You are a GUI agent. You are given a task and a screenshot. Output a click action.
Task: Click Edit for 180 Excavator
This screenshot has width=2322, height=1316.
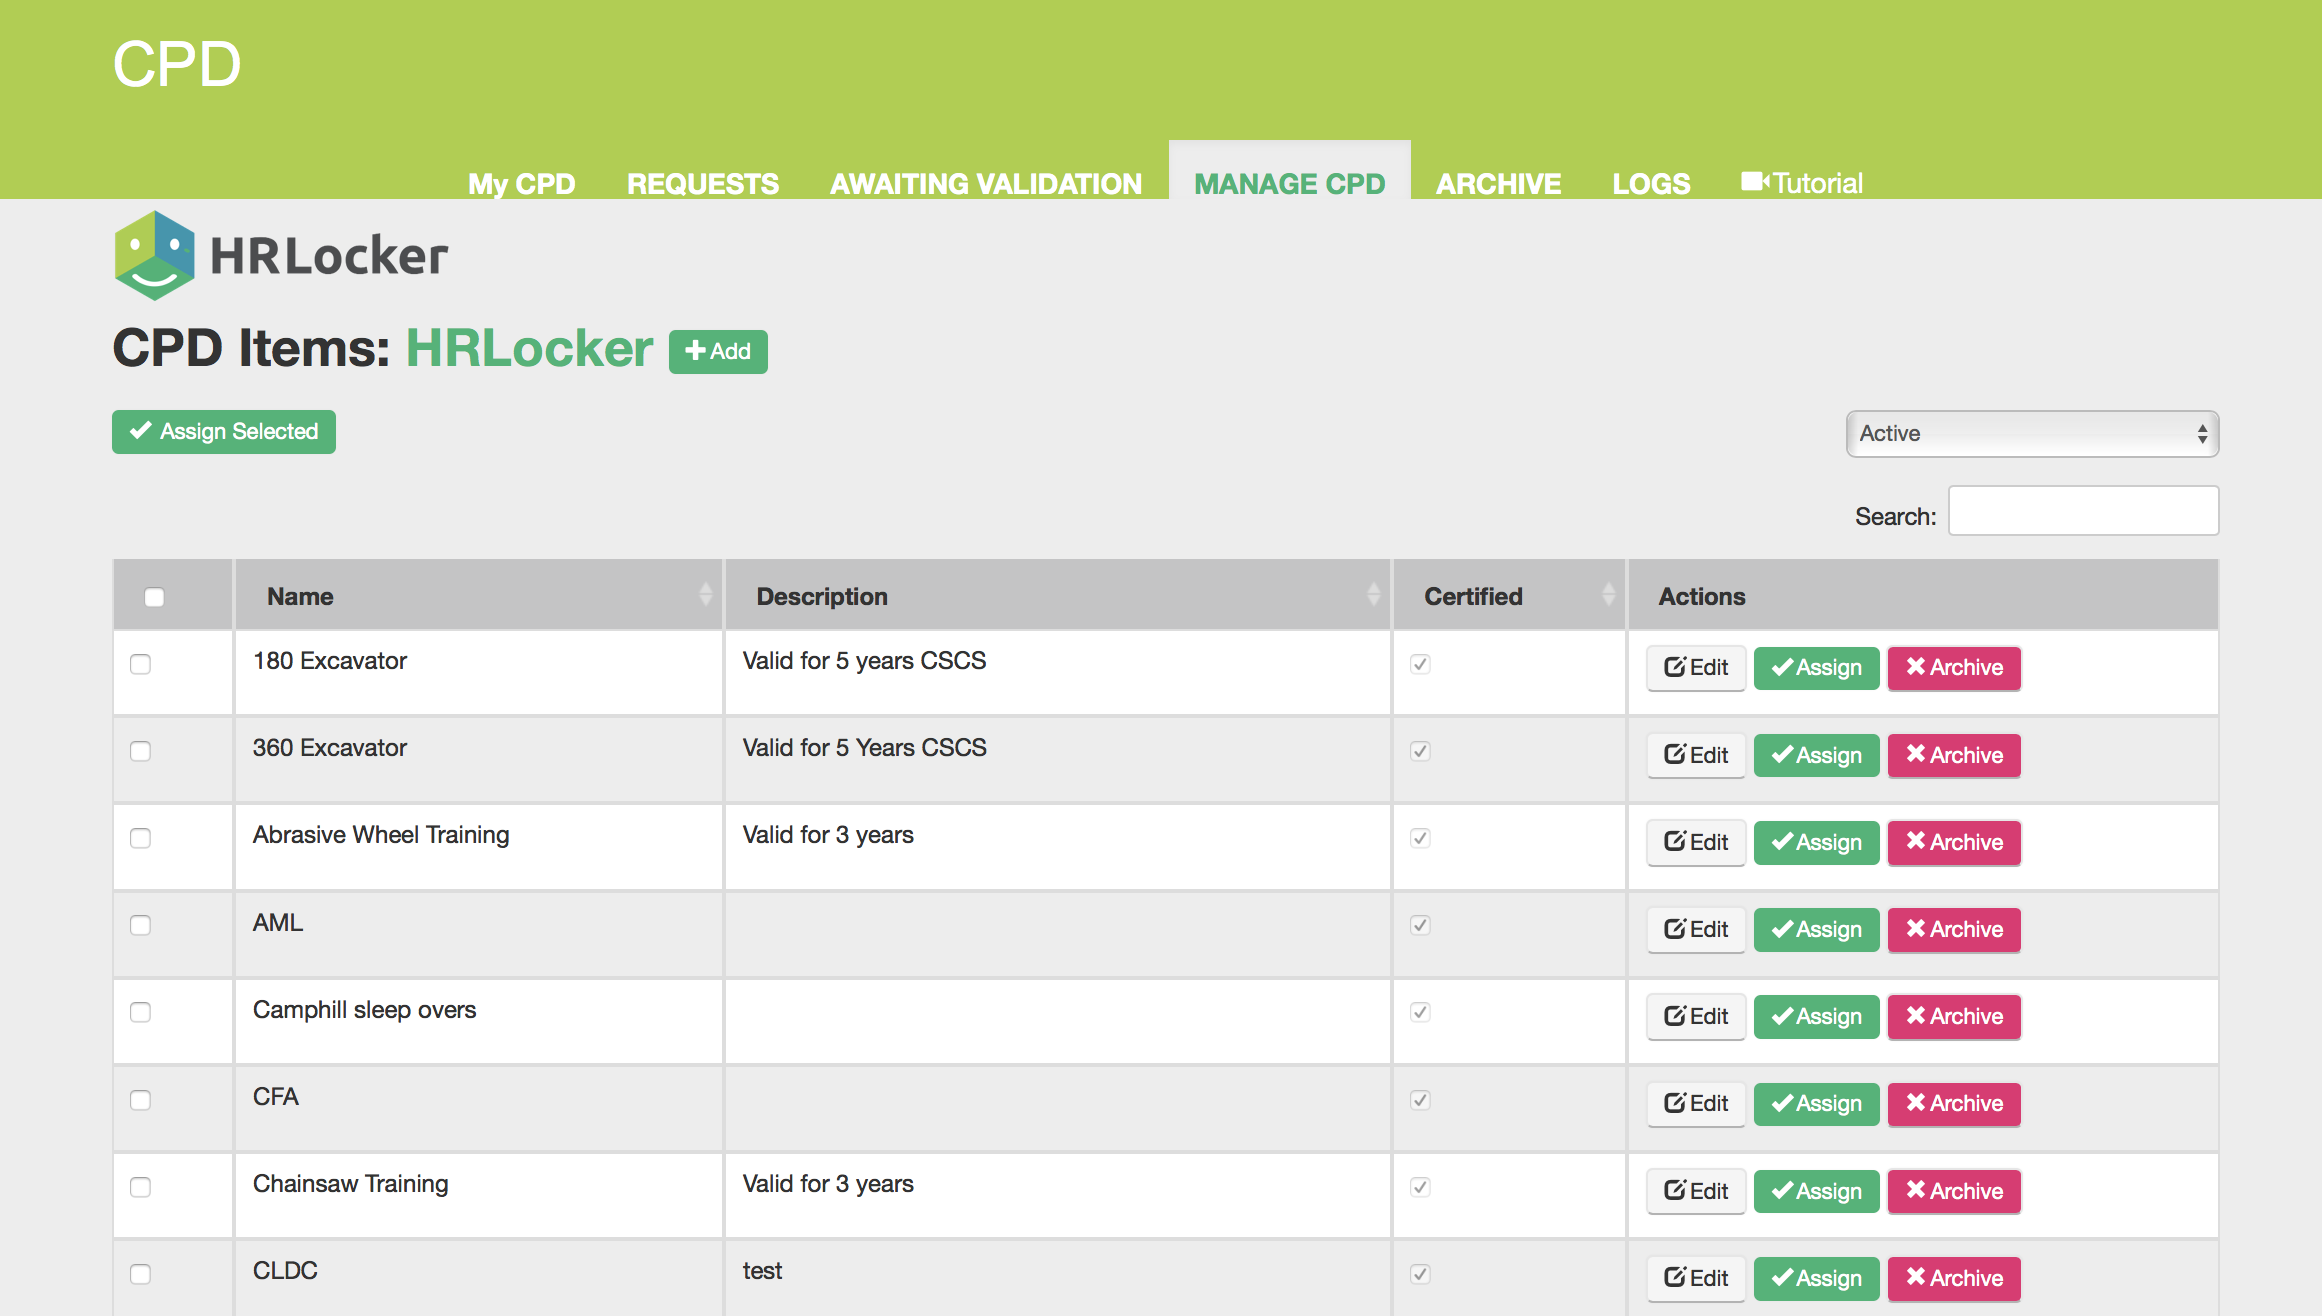[x=1696, y=668]
